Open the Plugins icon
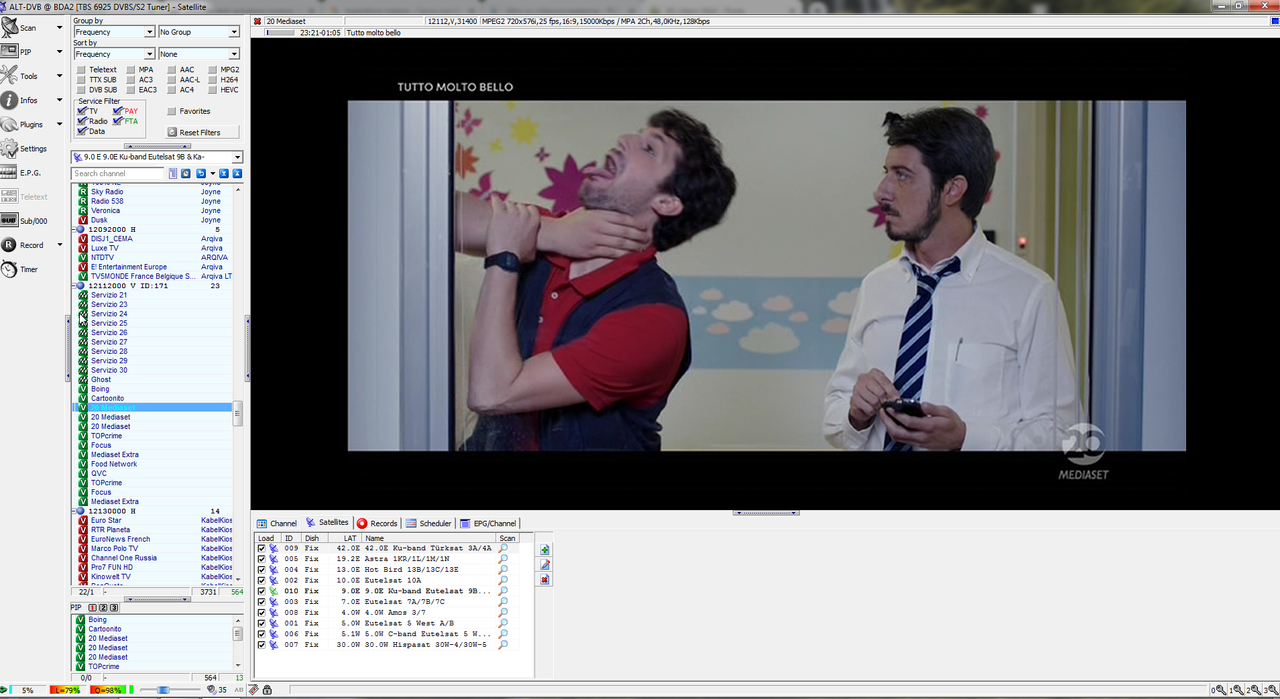The height and width of the screenshot is (699, 1280). pyautogui.click(x=10, y=124)
